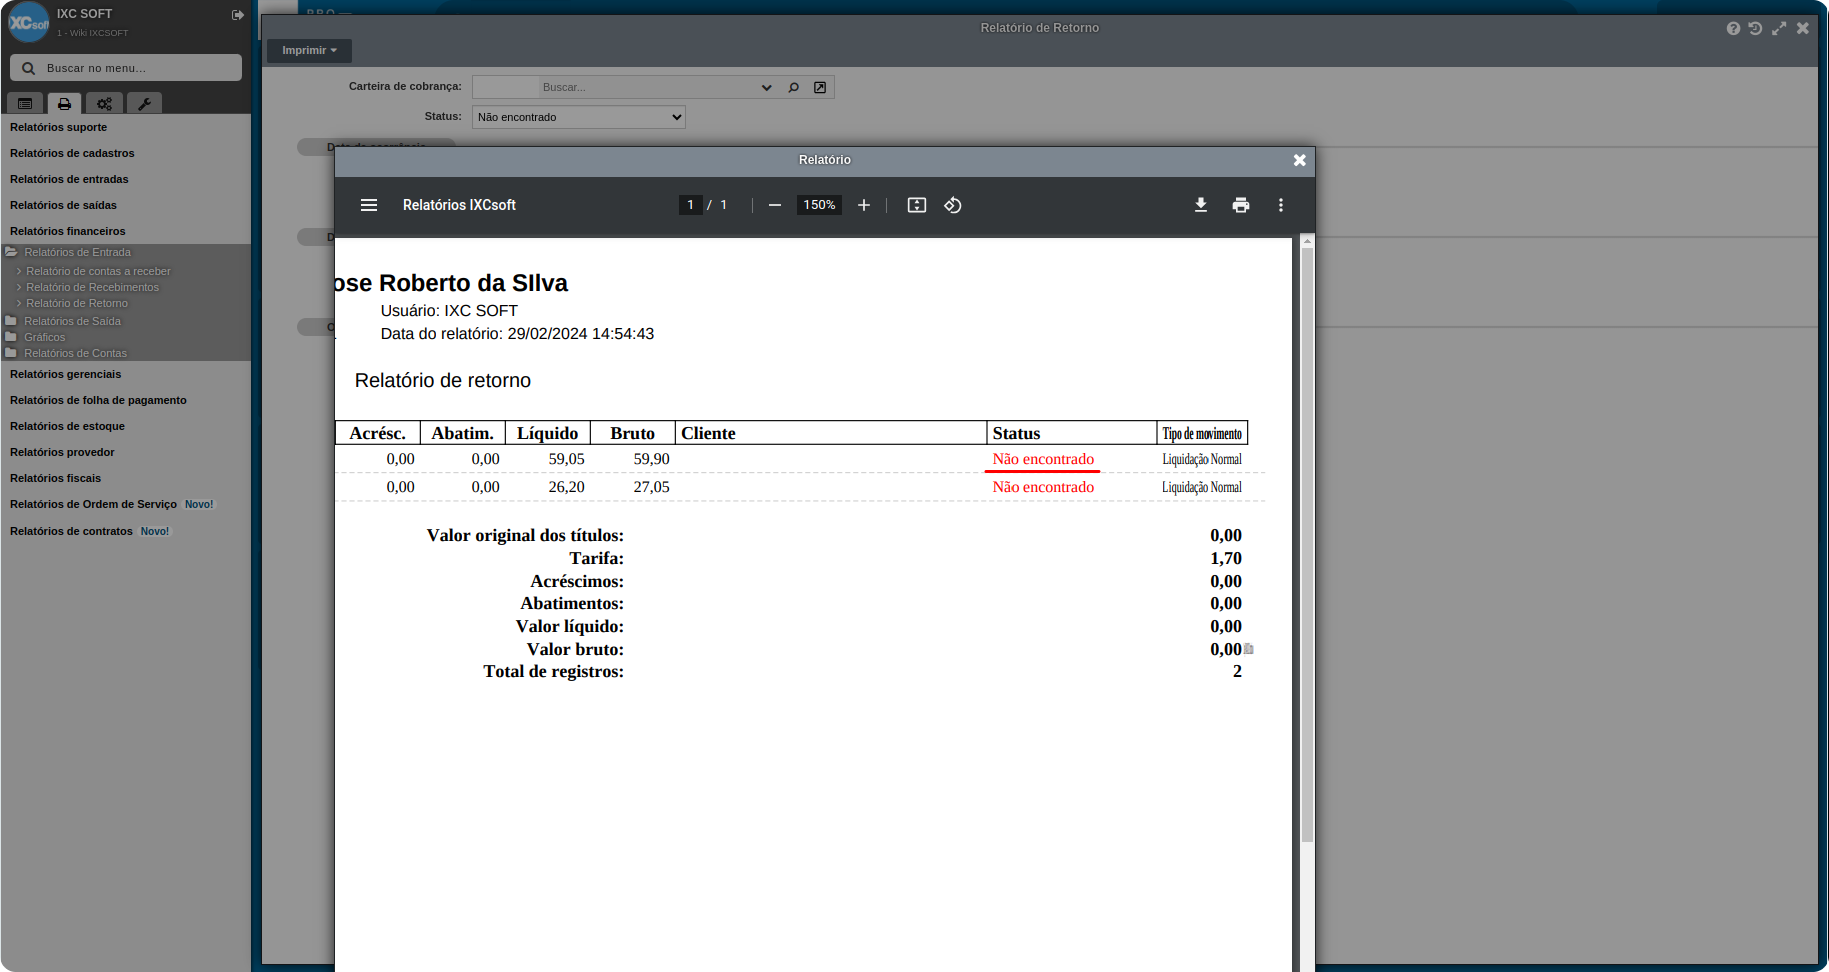Screen dimensions: 1829x972
Task: Expand the Gráficos folder
Action: (44, 337)
